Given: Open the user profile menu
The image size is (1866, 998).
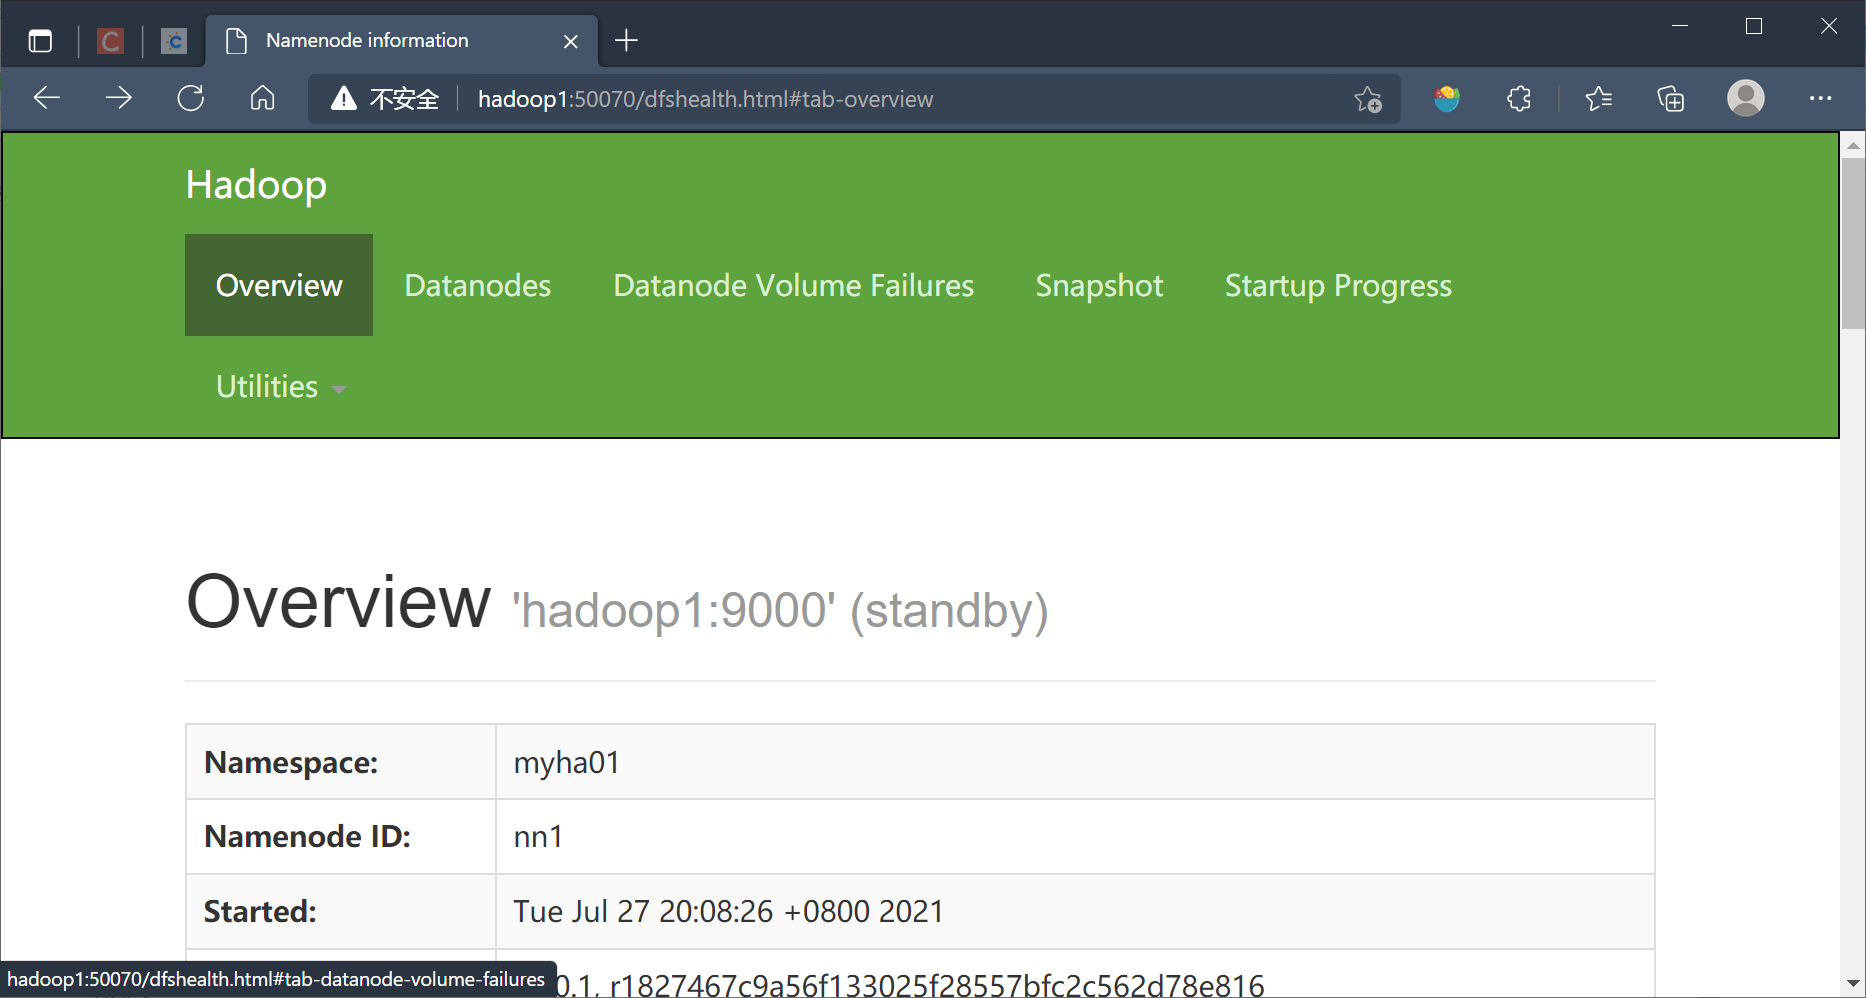Looking at the screenshot, I should pyautogui.click(x=1746, y=98).
